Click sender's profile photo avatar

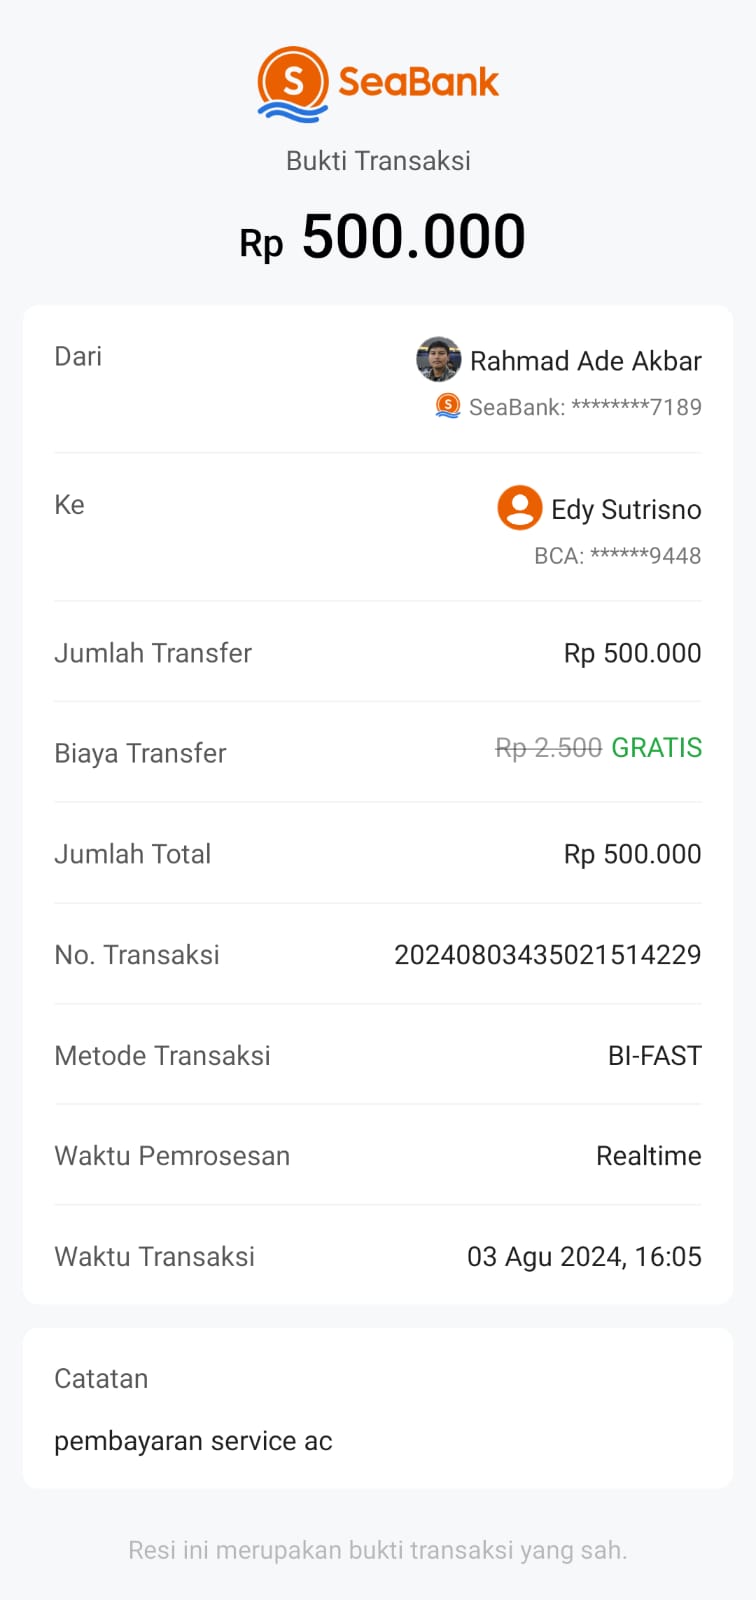pyautogui.click(x=438, y=360)
